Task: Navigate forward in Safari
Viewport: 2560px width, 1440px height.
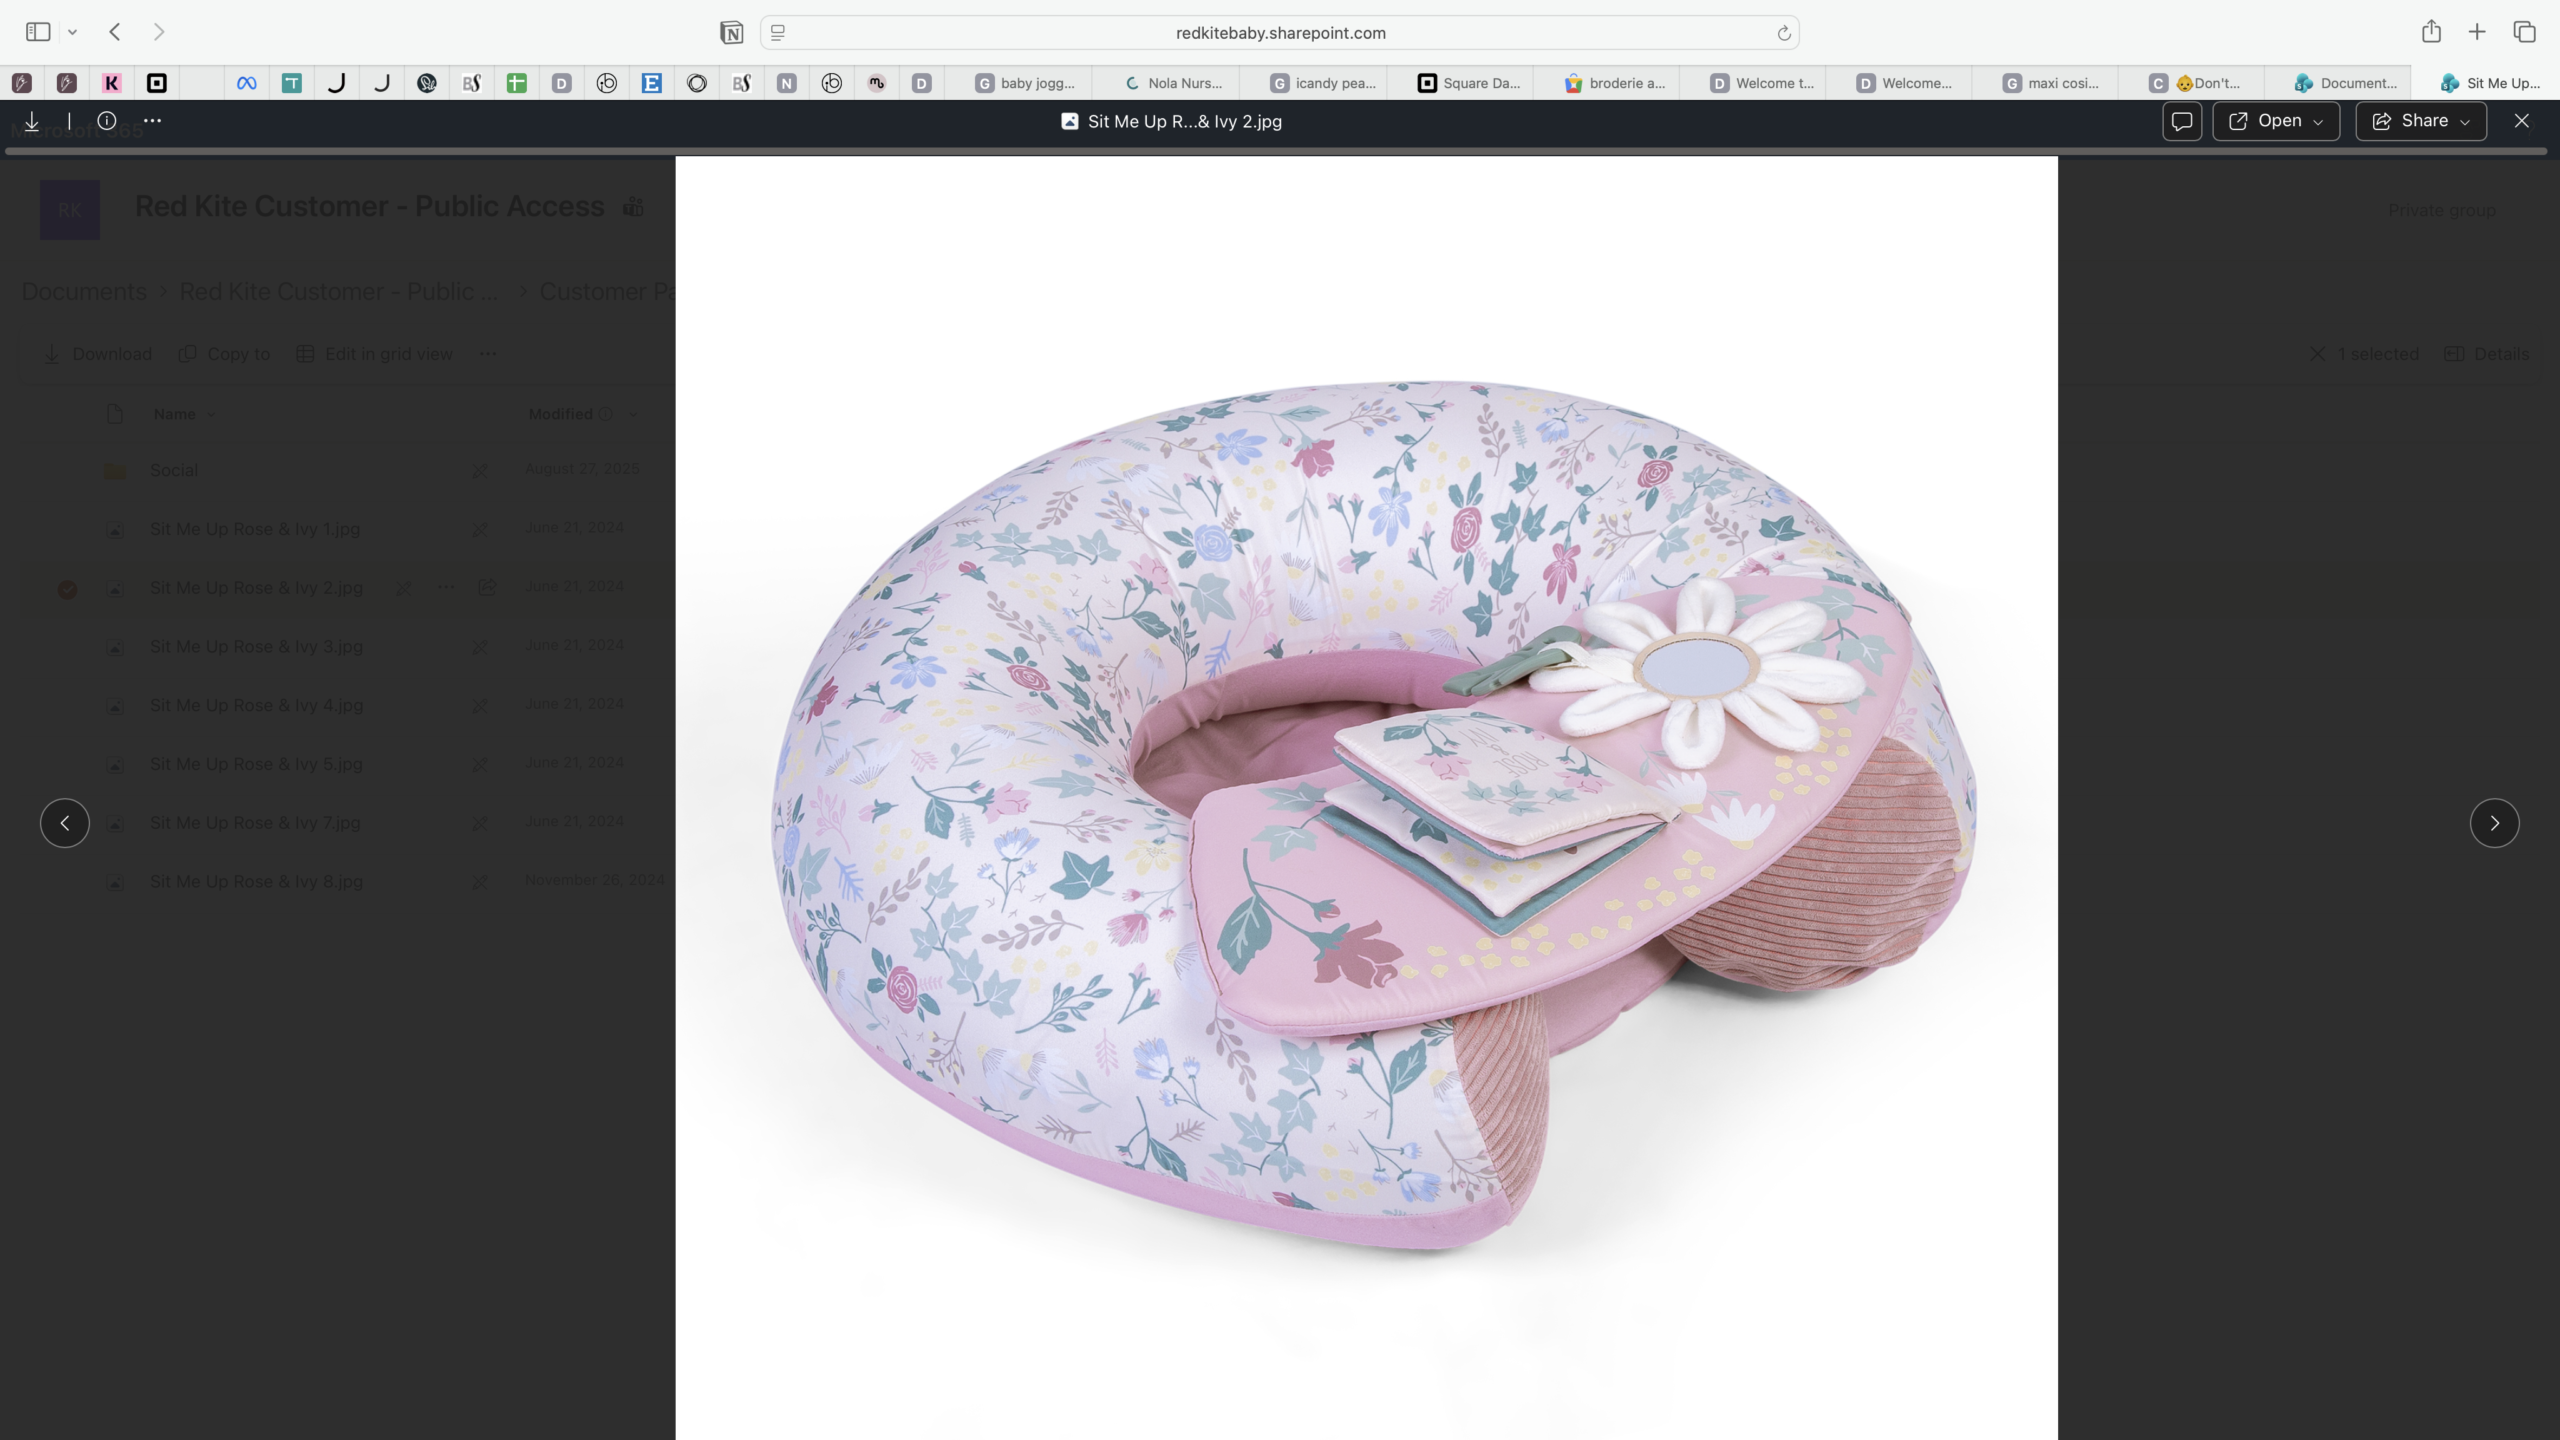Action: 159,32
